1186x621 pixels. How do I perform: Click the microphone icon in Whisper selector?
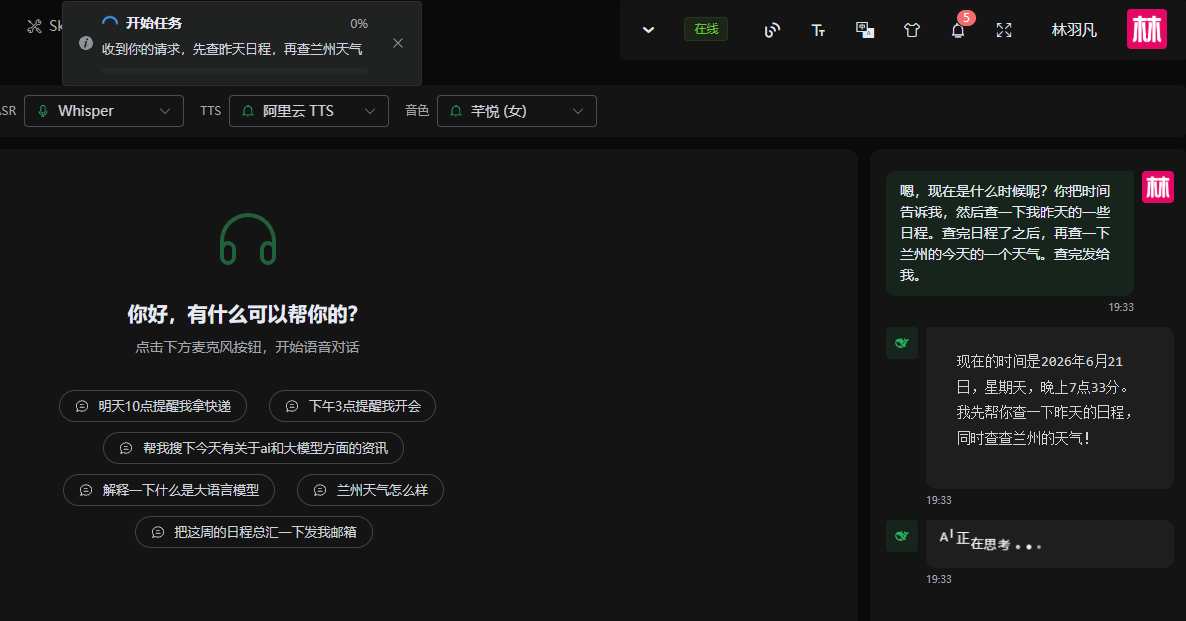43,111
